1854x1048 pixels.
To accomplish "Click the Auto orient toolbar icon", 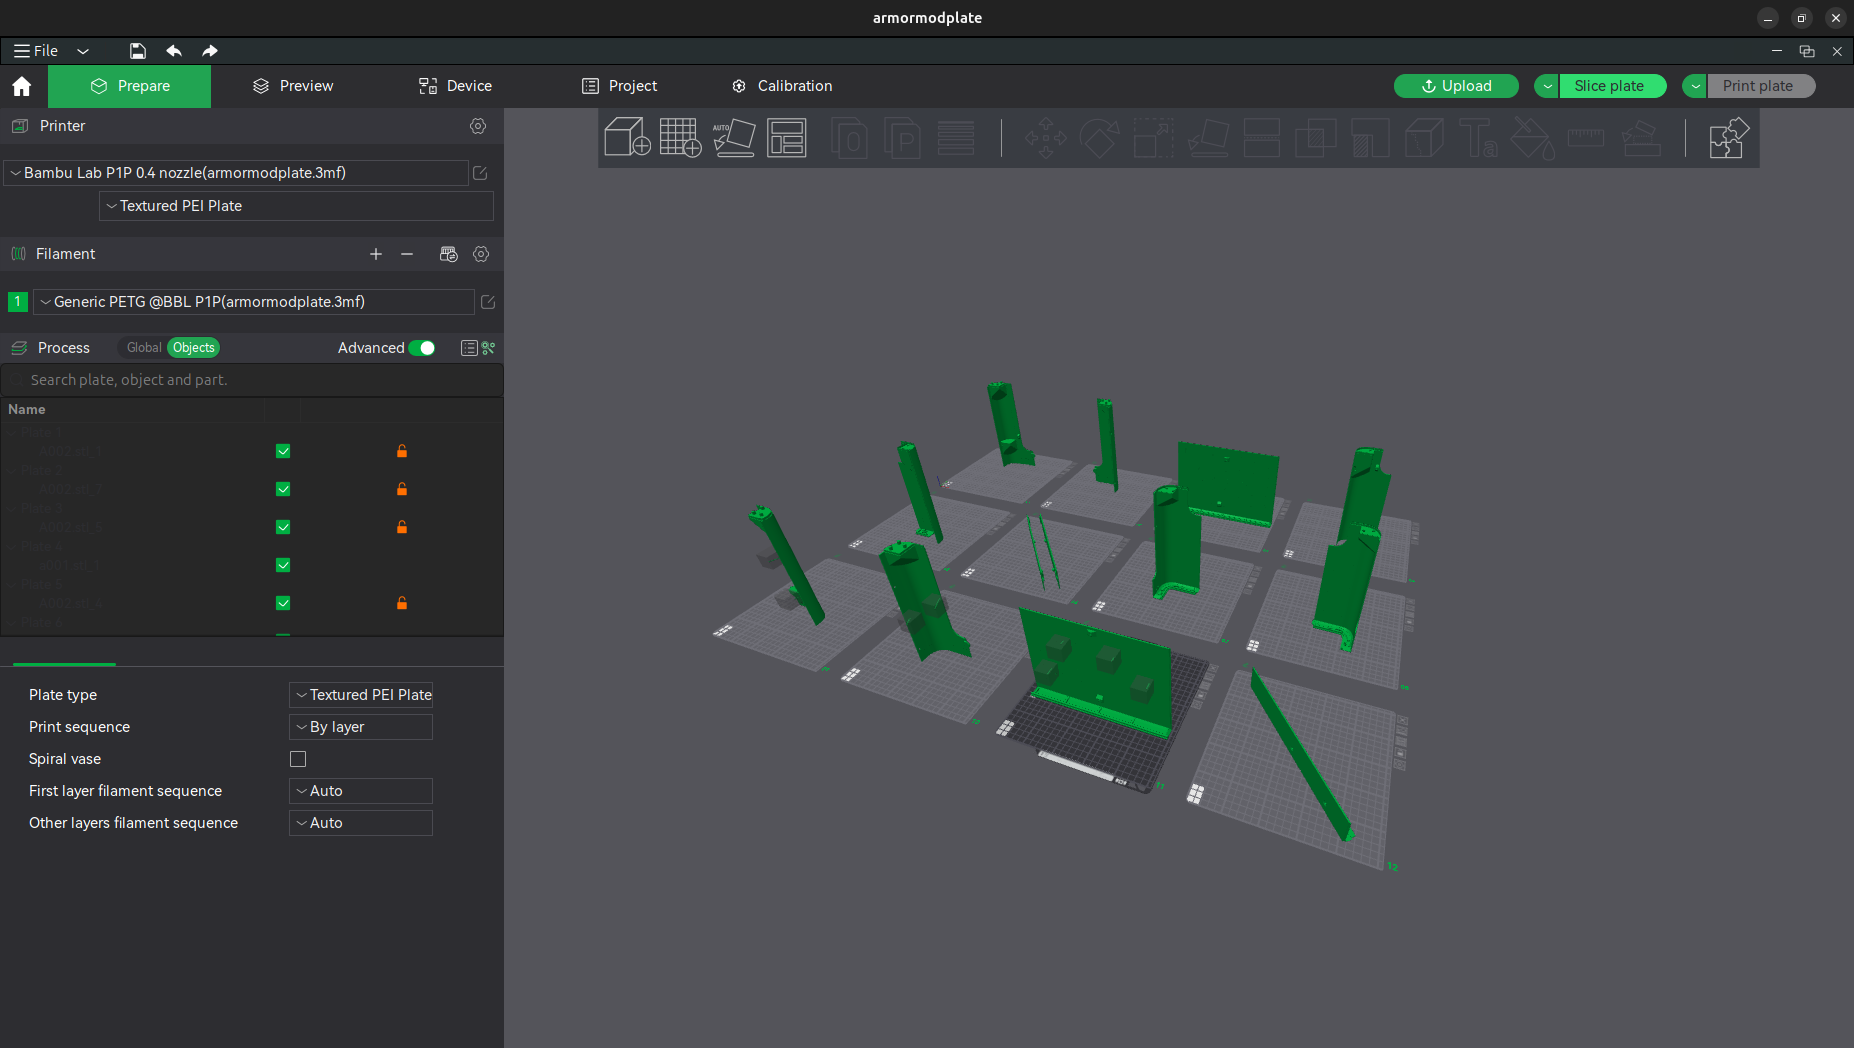I will click(733, 137).
